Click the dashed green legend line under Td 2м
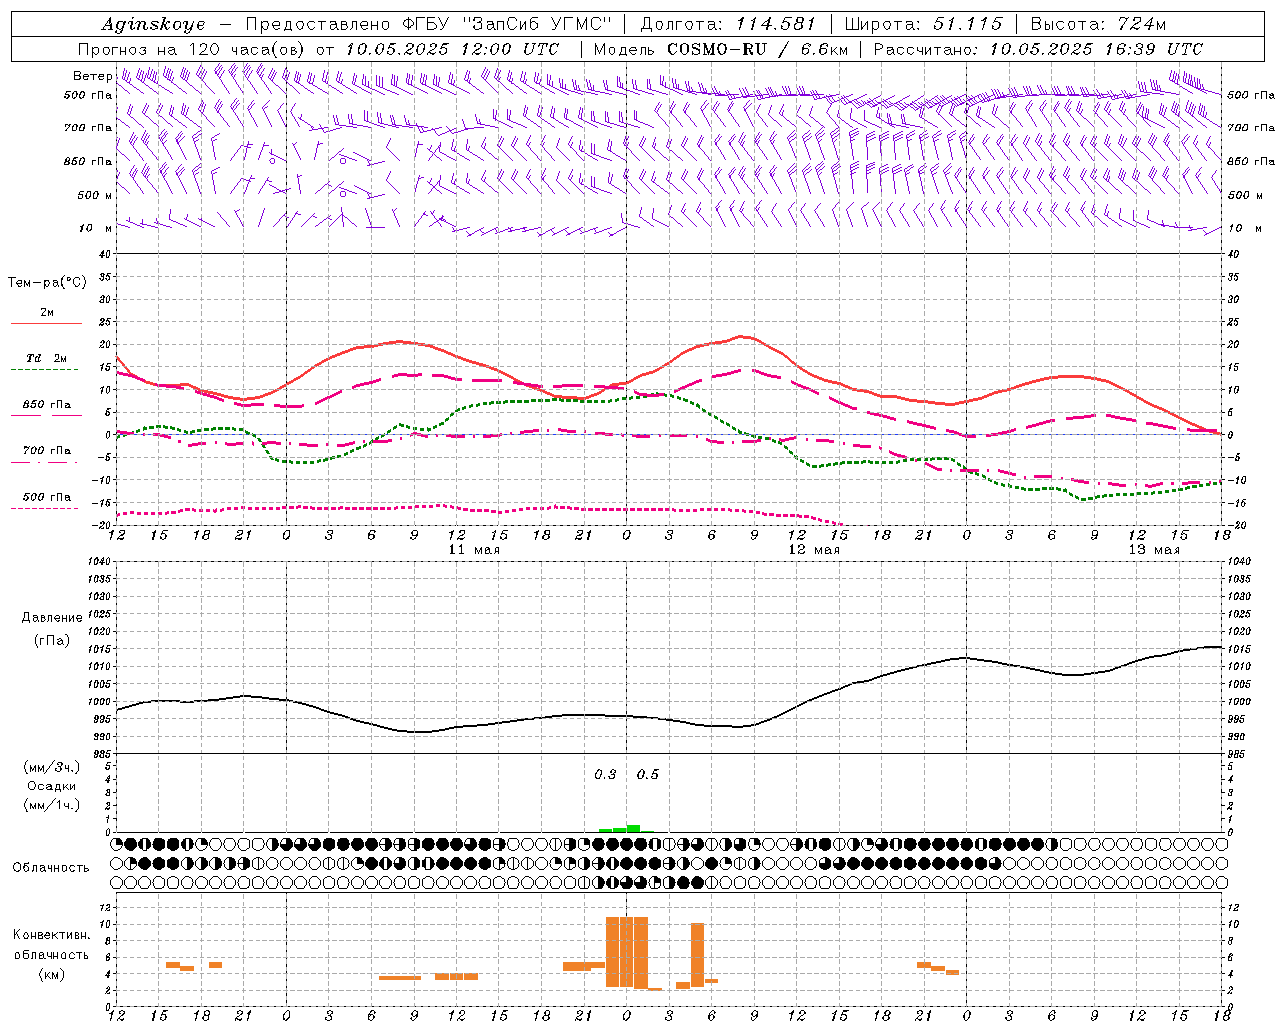Viewport: 1280px width, 1024px height. pos(44,369)
